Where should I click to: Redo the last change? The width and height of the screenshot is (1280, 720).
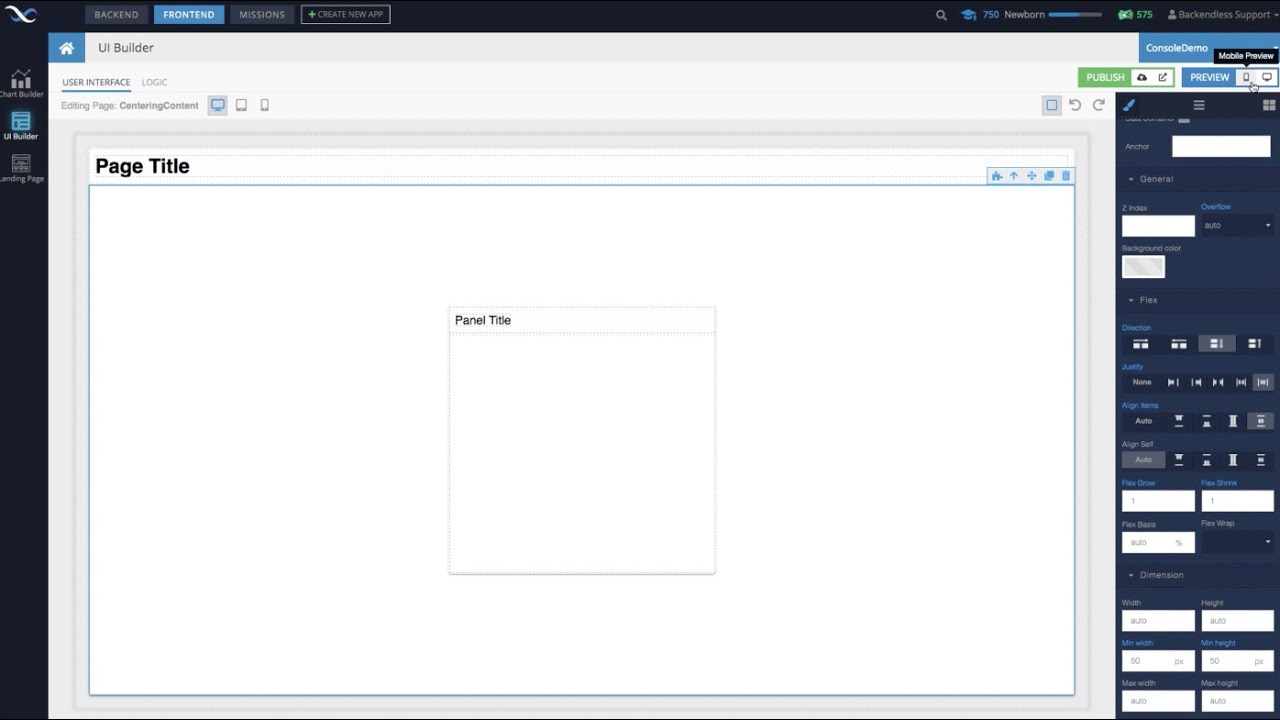1099,105
